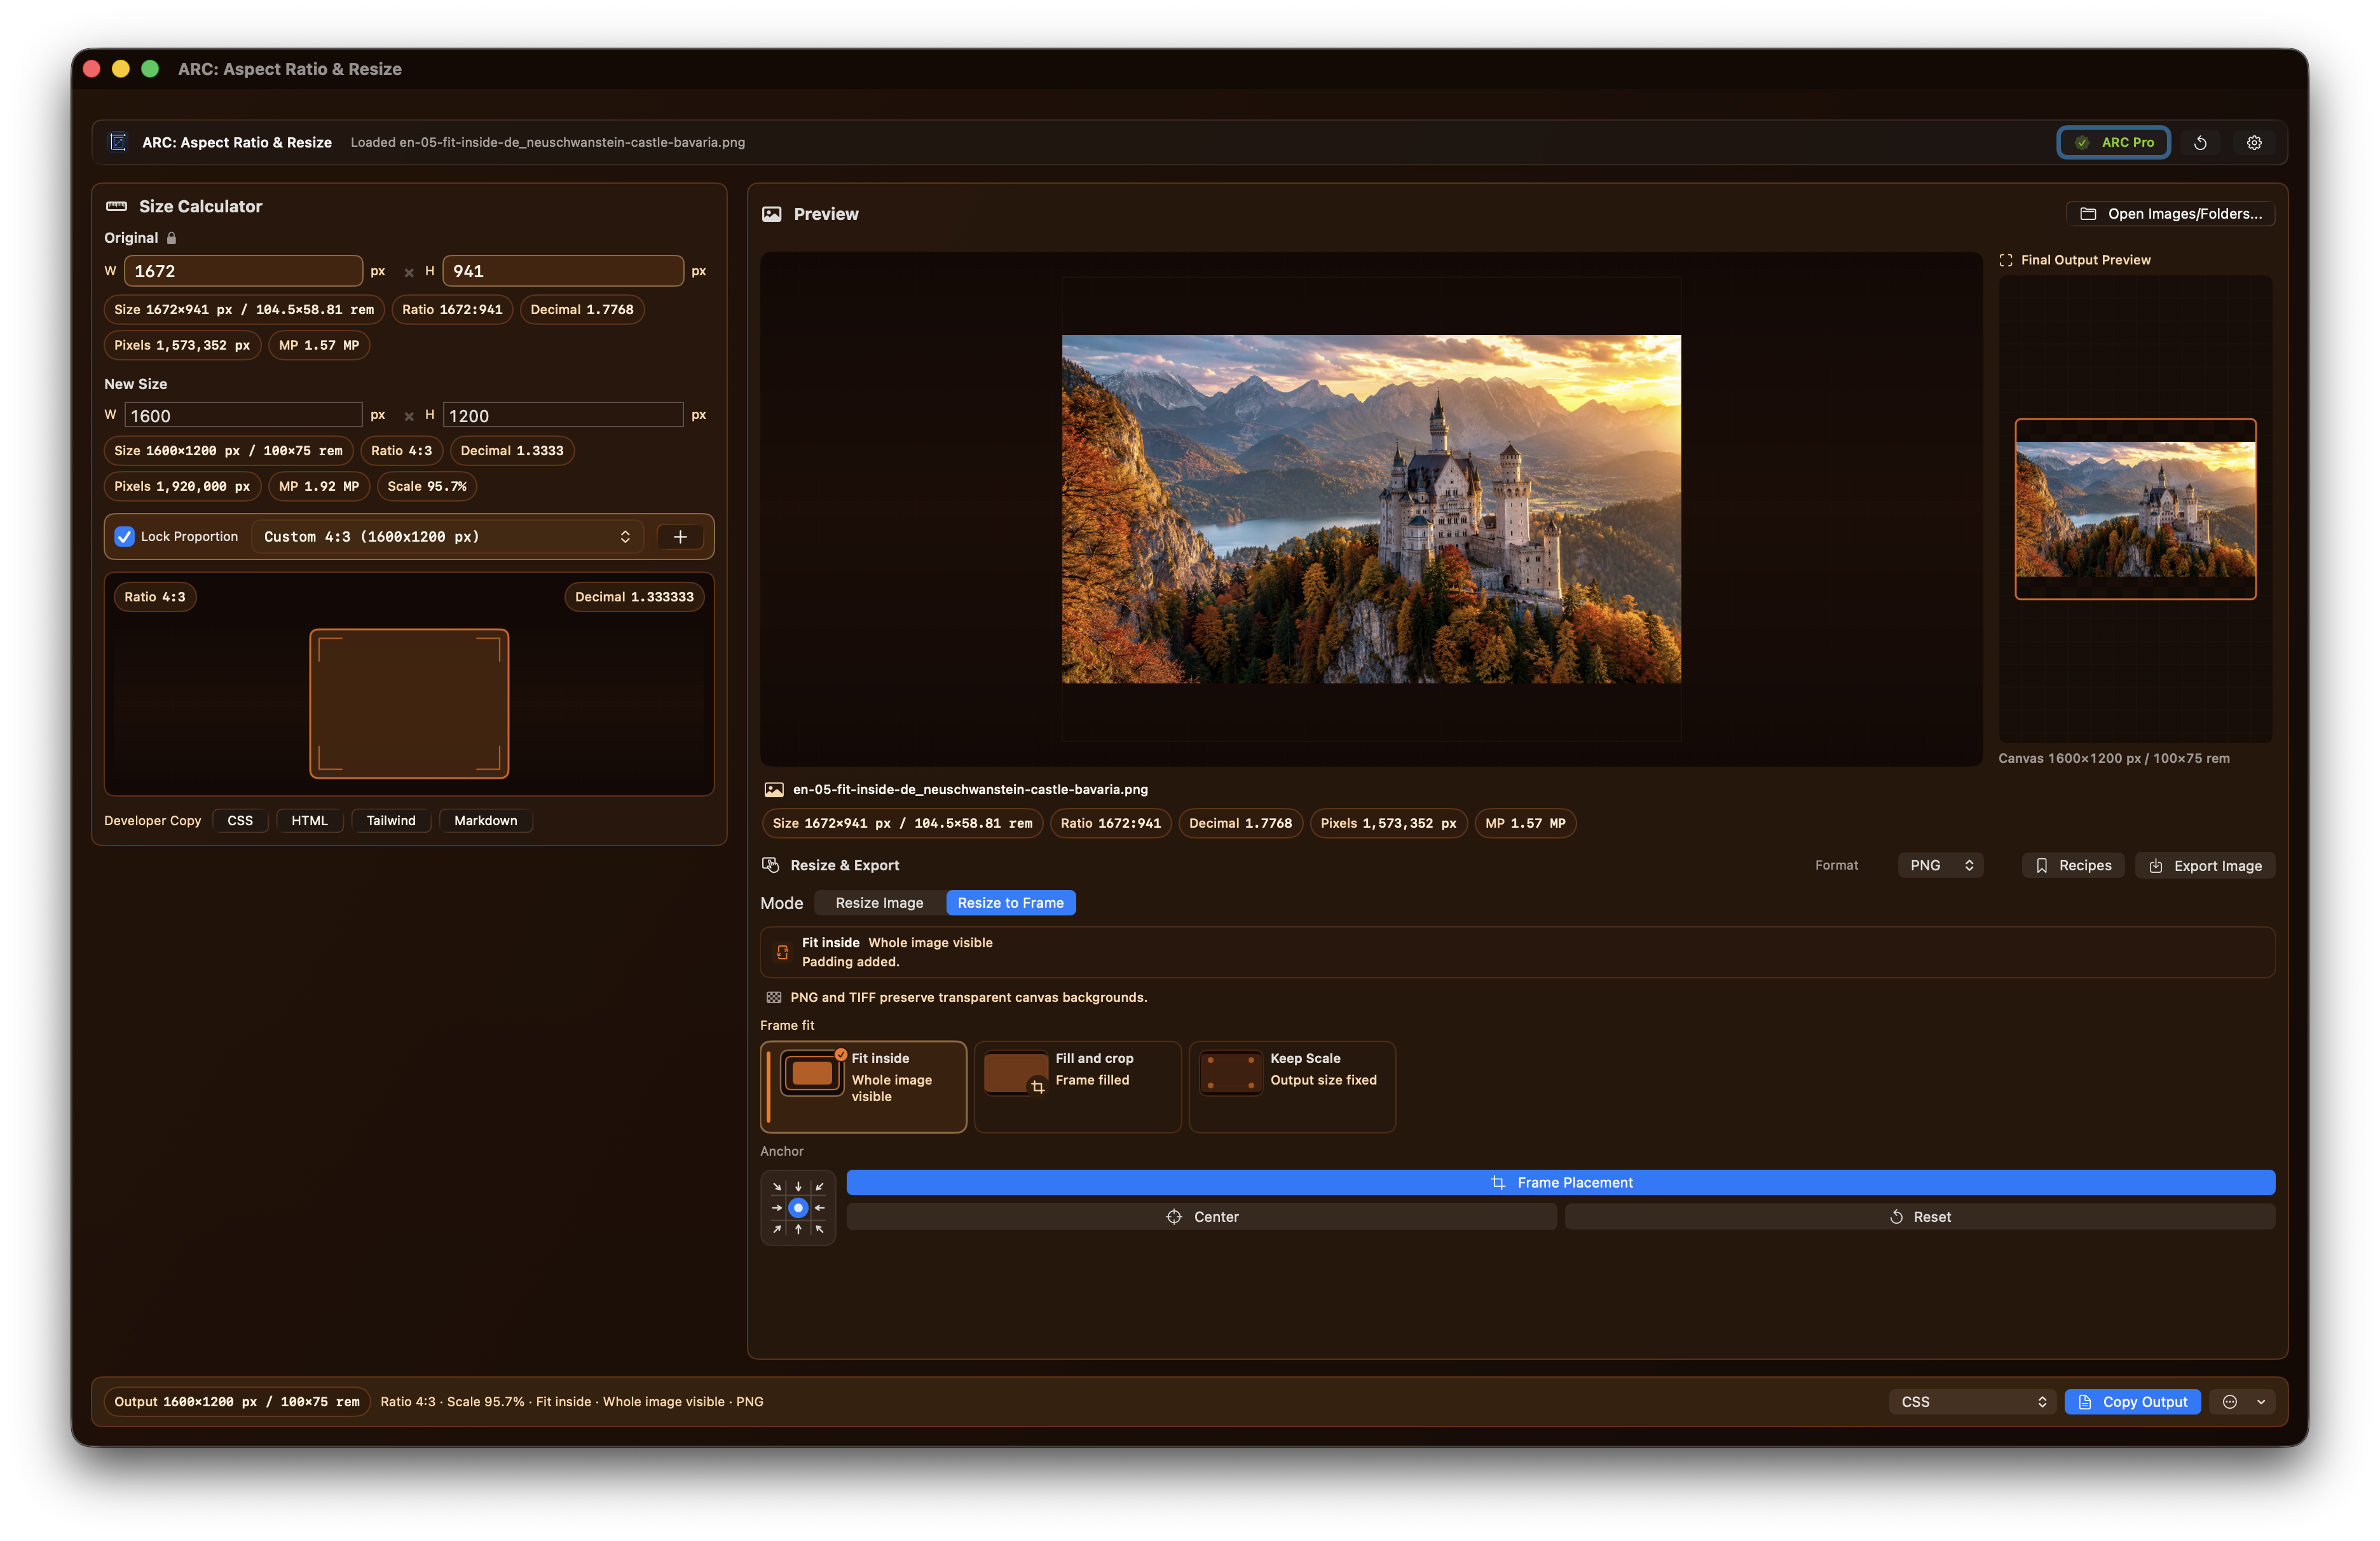Select the bottom-left anchor arrow
The width and height of the screenshot is (2380, 1541).
pyautogui.click(x=777, y=1229)
